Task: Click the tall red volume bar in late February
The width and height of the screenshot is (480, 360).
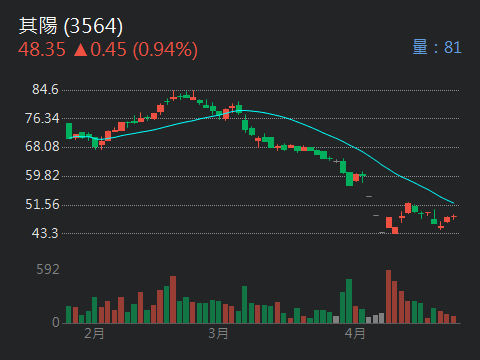Action: 173,299
